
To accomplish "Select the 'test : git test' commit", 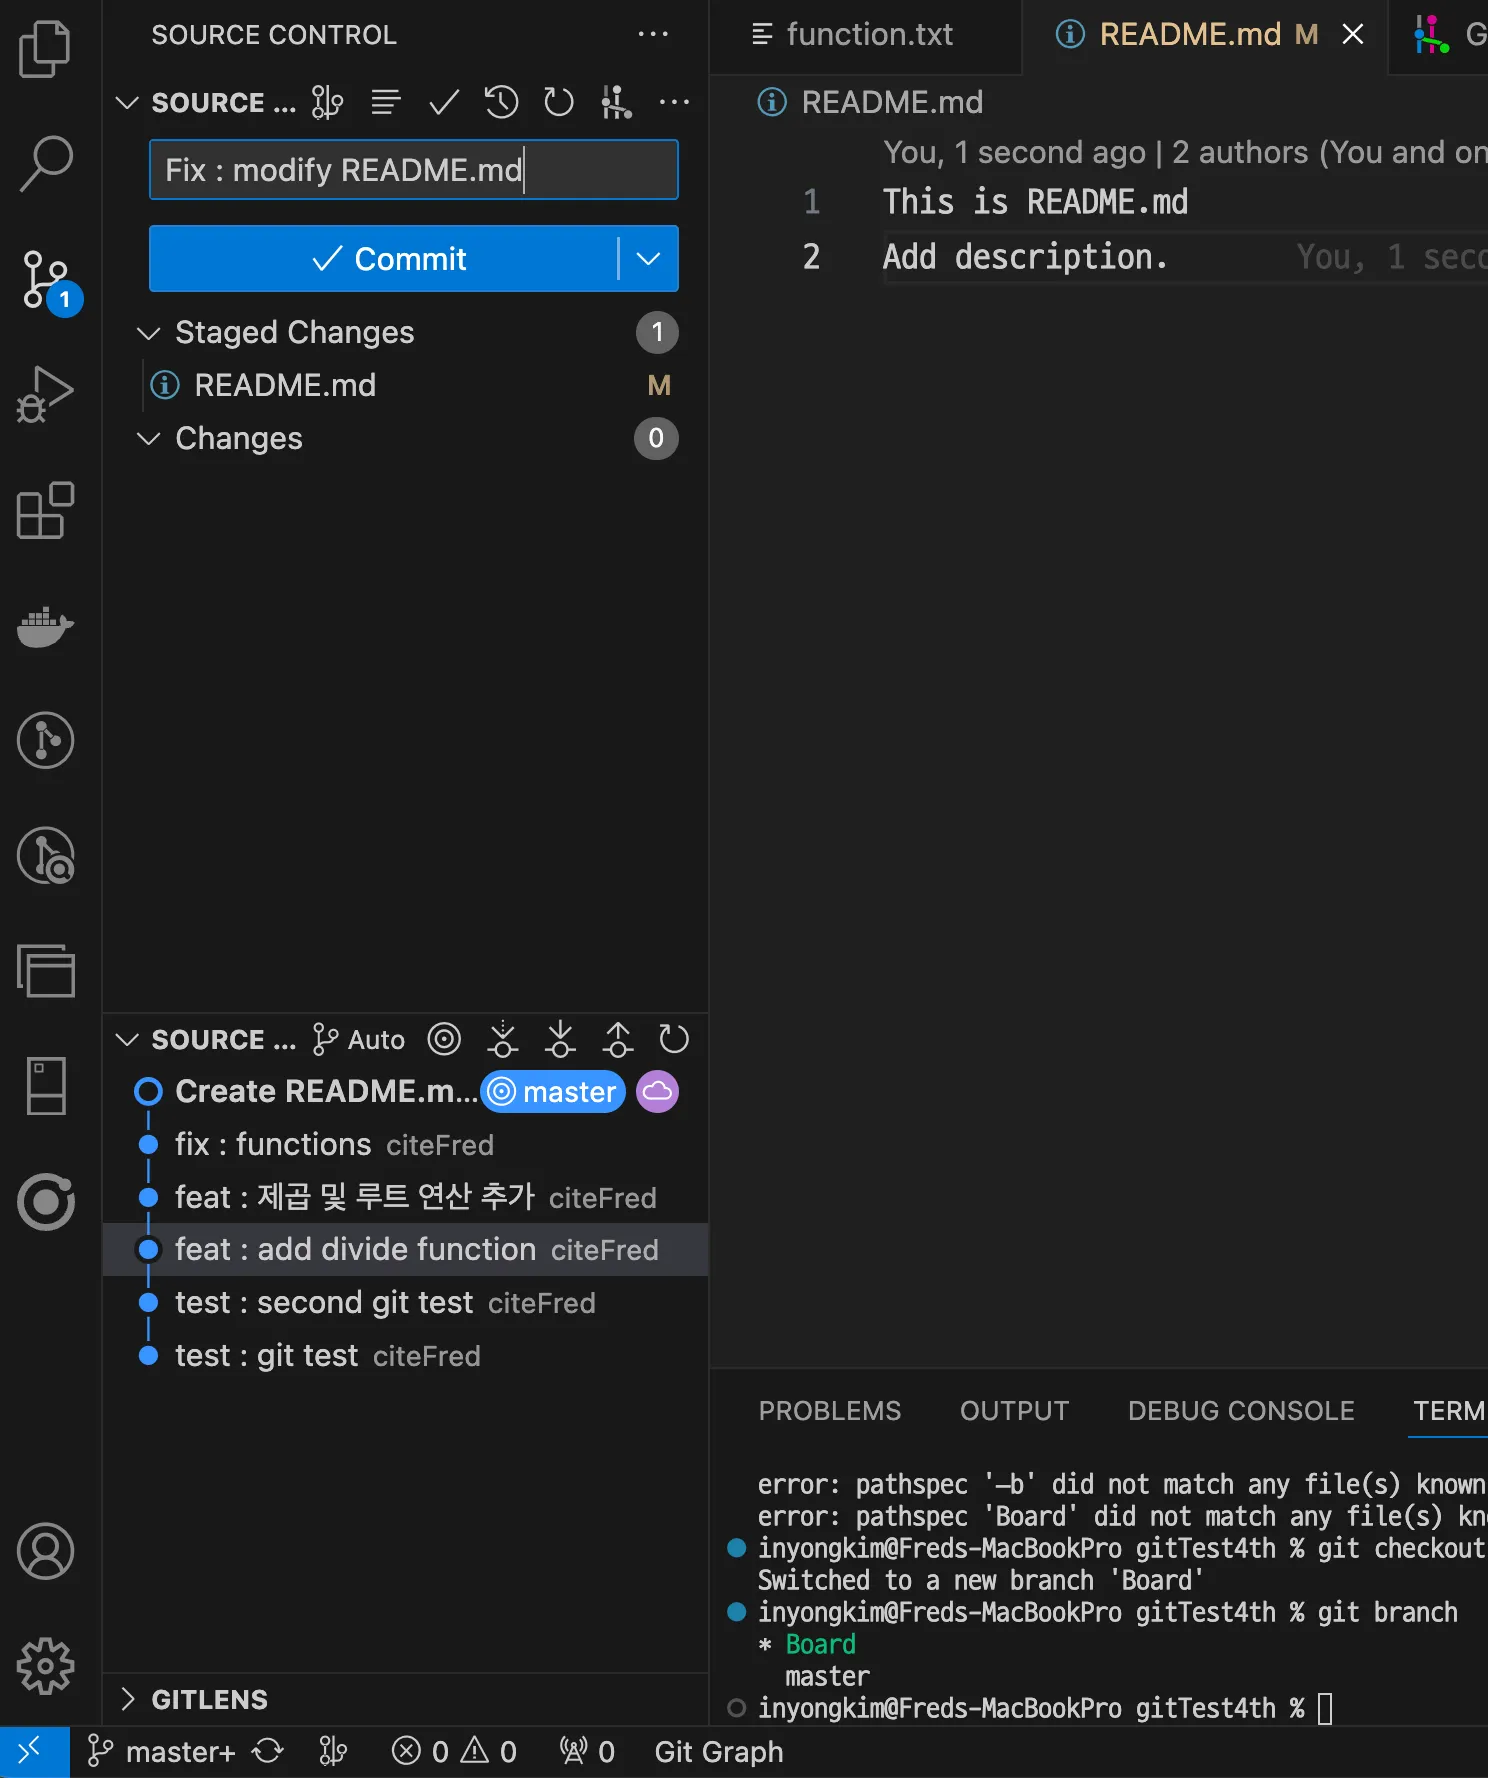I will (x=405, y=1355).
